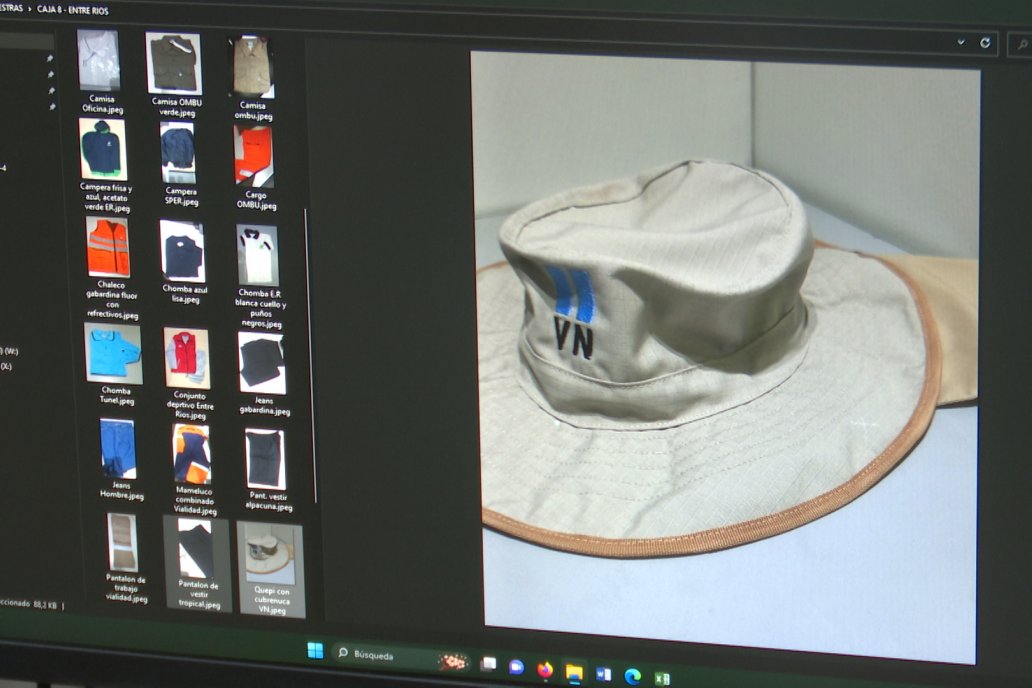Select the Chaleco gabardina fluor file
The image size is (1032, 688).
click(108, 248)
